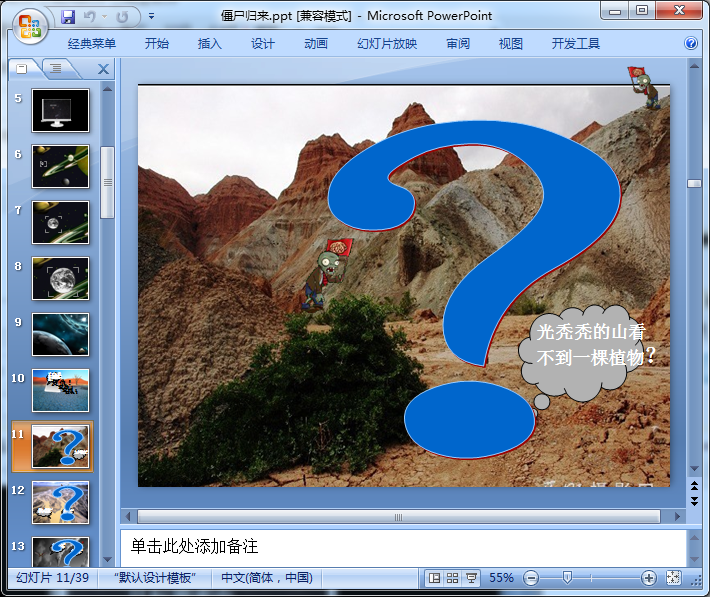Select slide 9 thumbnail
Screen dimensions: 710x597
(x=60, y=334)
